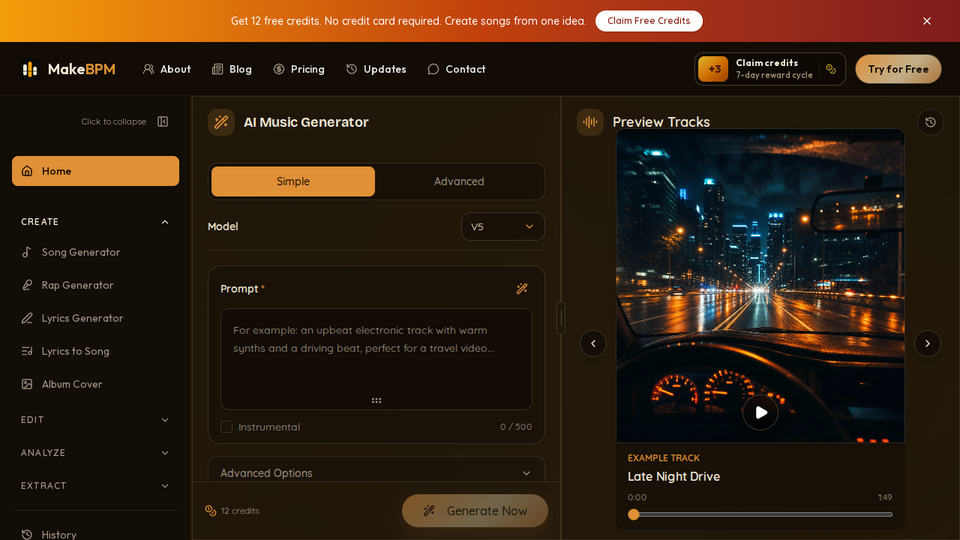Switch to the Advanced tab
This screenshot has height=540, width=960.
pos(459,181)
